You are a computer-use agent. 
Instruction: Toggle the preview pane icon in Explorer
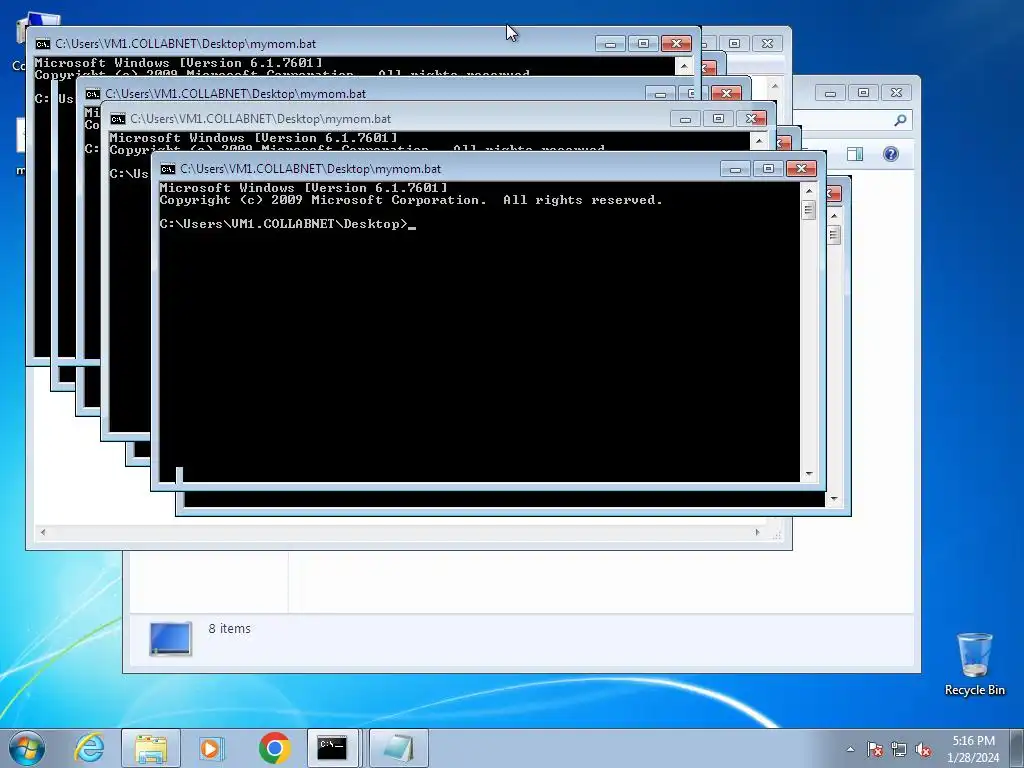click(855, 154)
